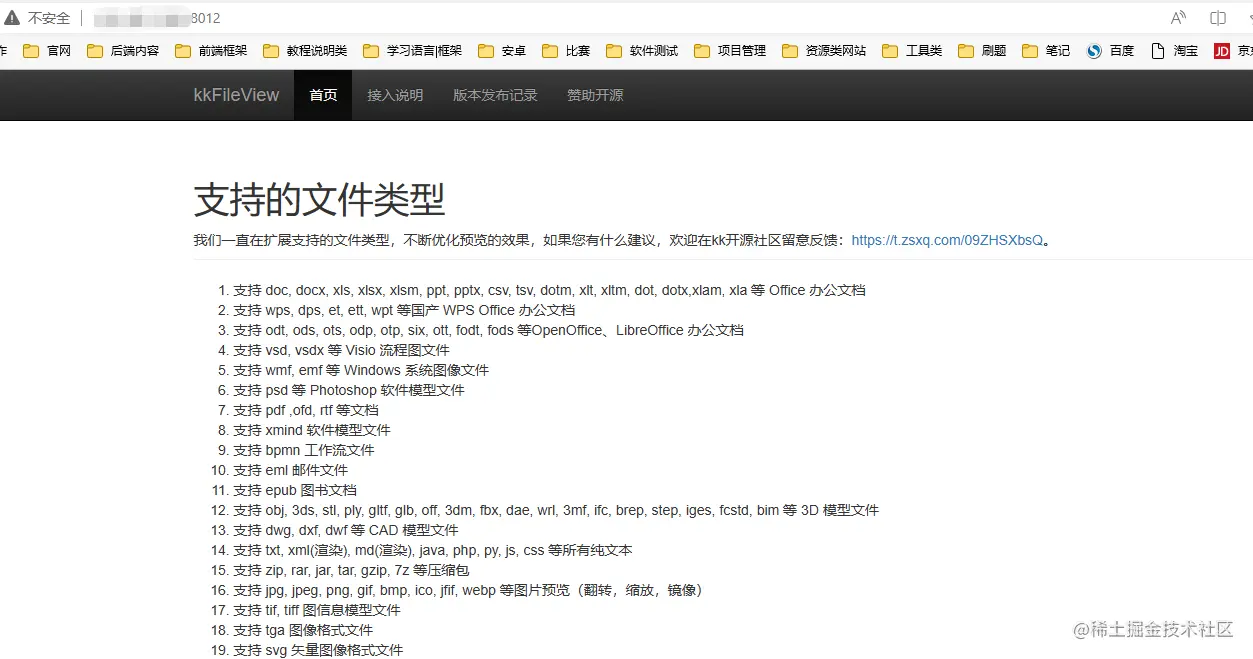The image size is (1253, 659).
Task: Click list item about 3D 模型文件
Action: click(x=556, y=510)
